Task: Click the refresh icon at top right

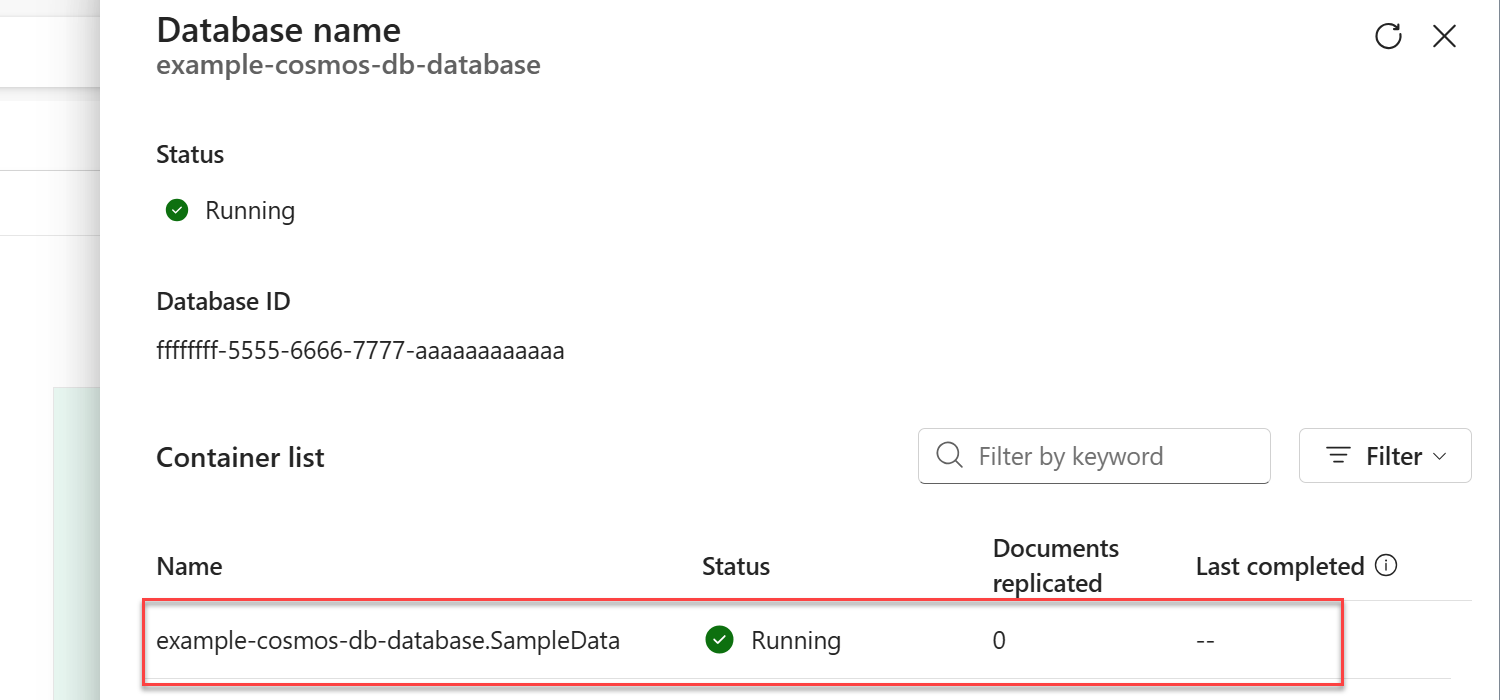Action: pos(1389,36)
